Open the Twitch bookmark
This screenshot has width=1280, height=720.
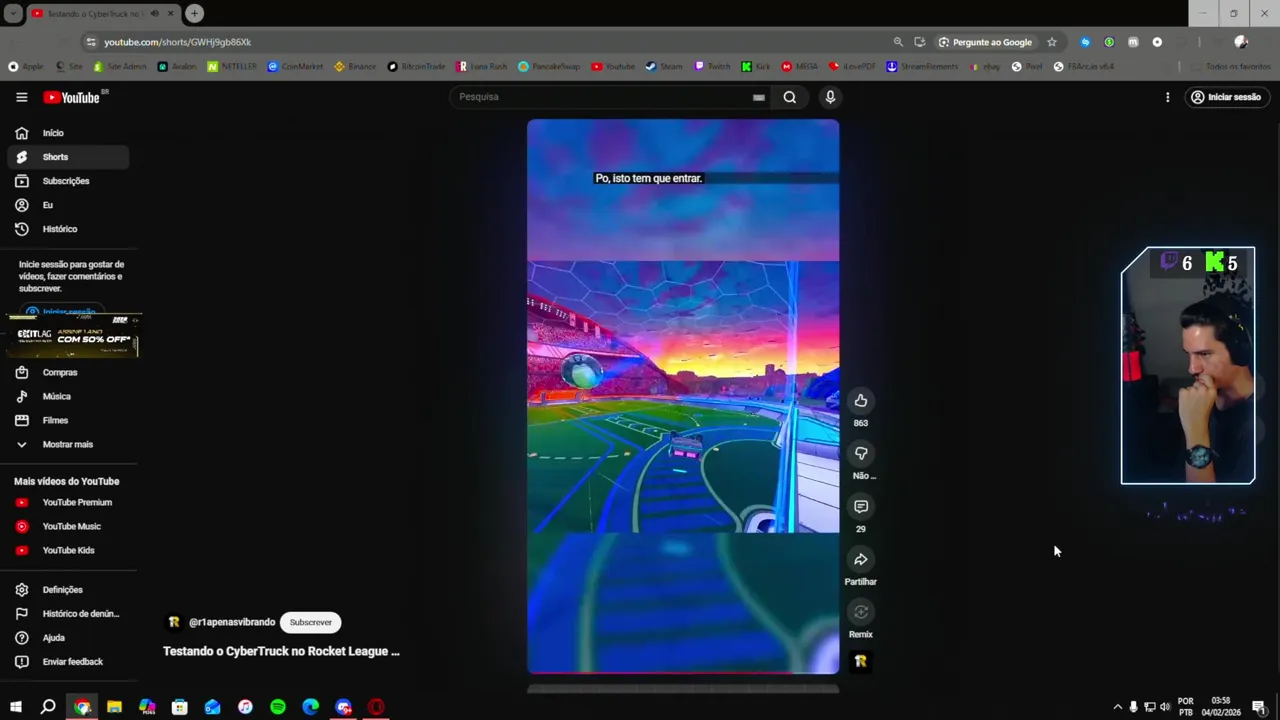point(713,67)
